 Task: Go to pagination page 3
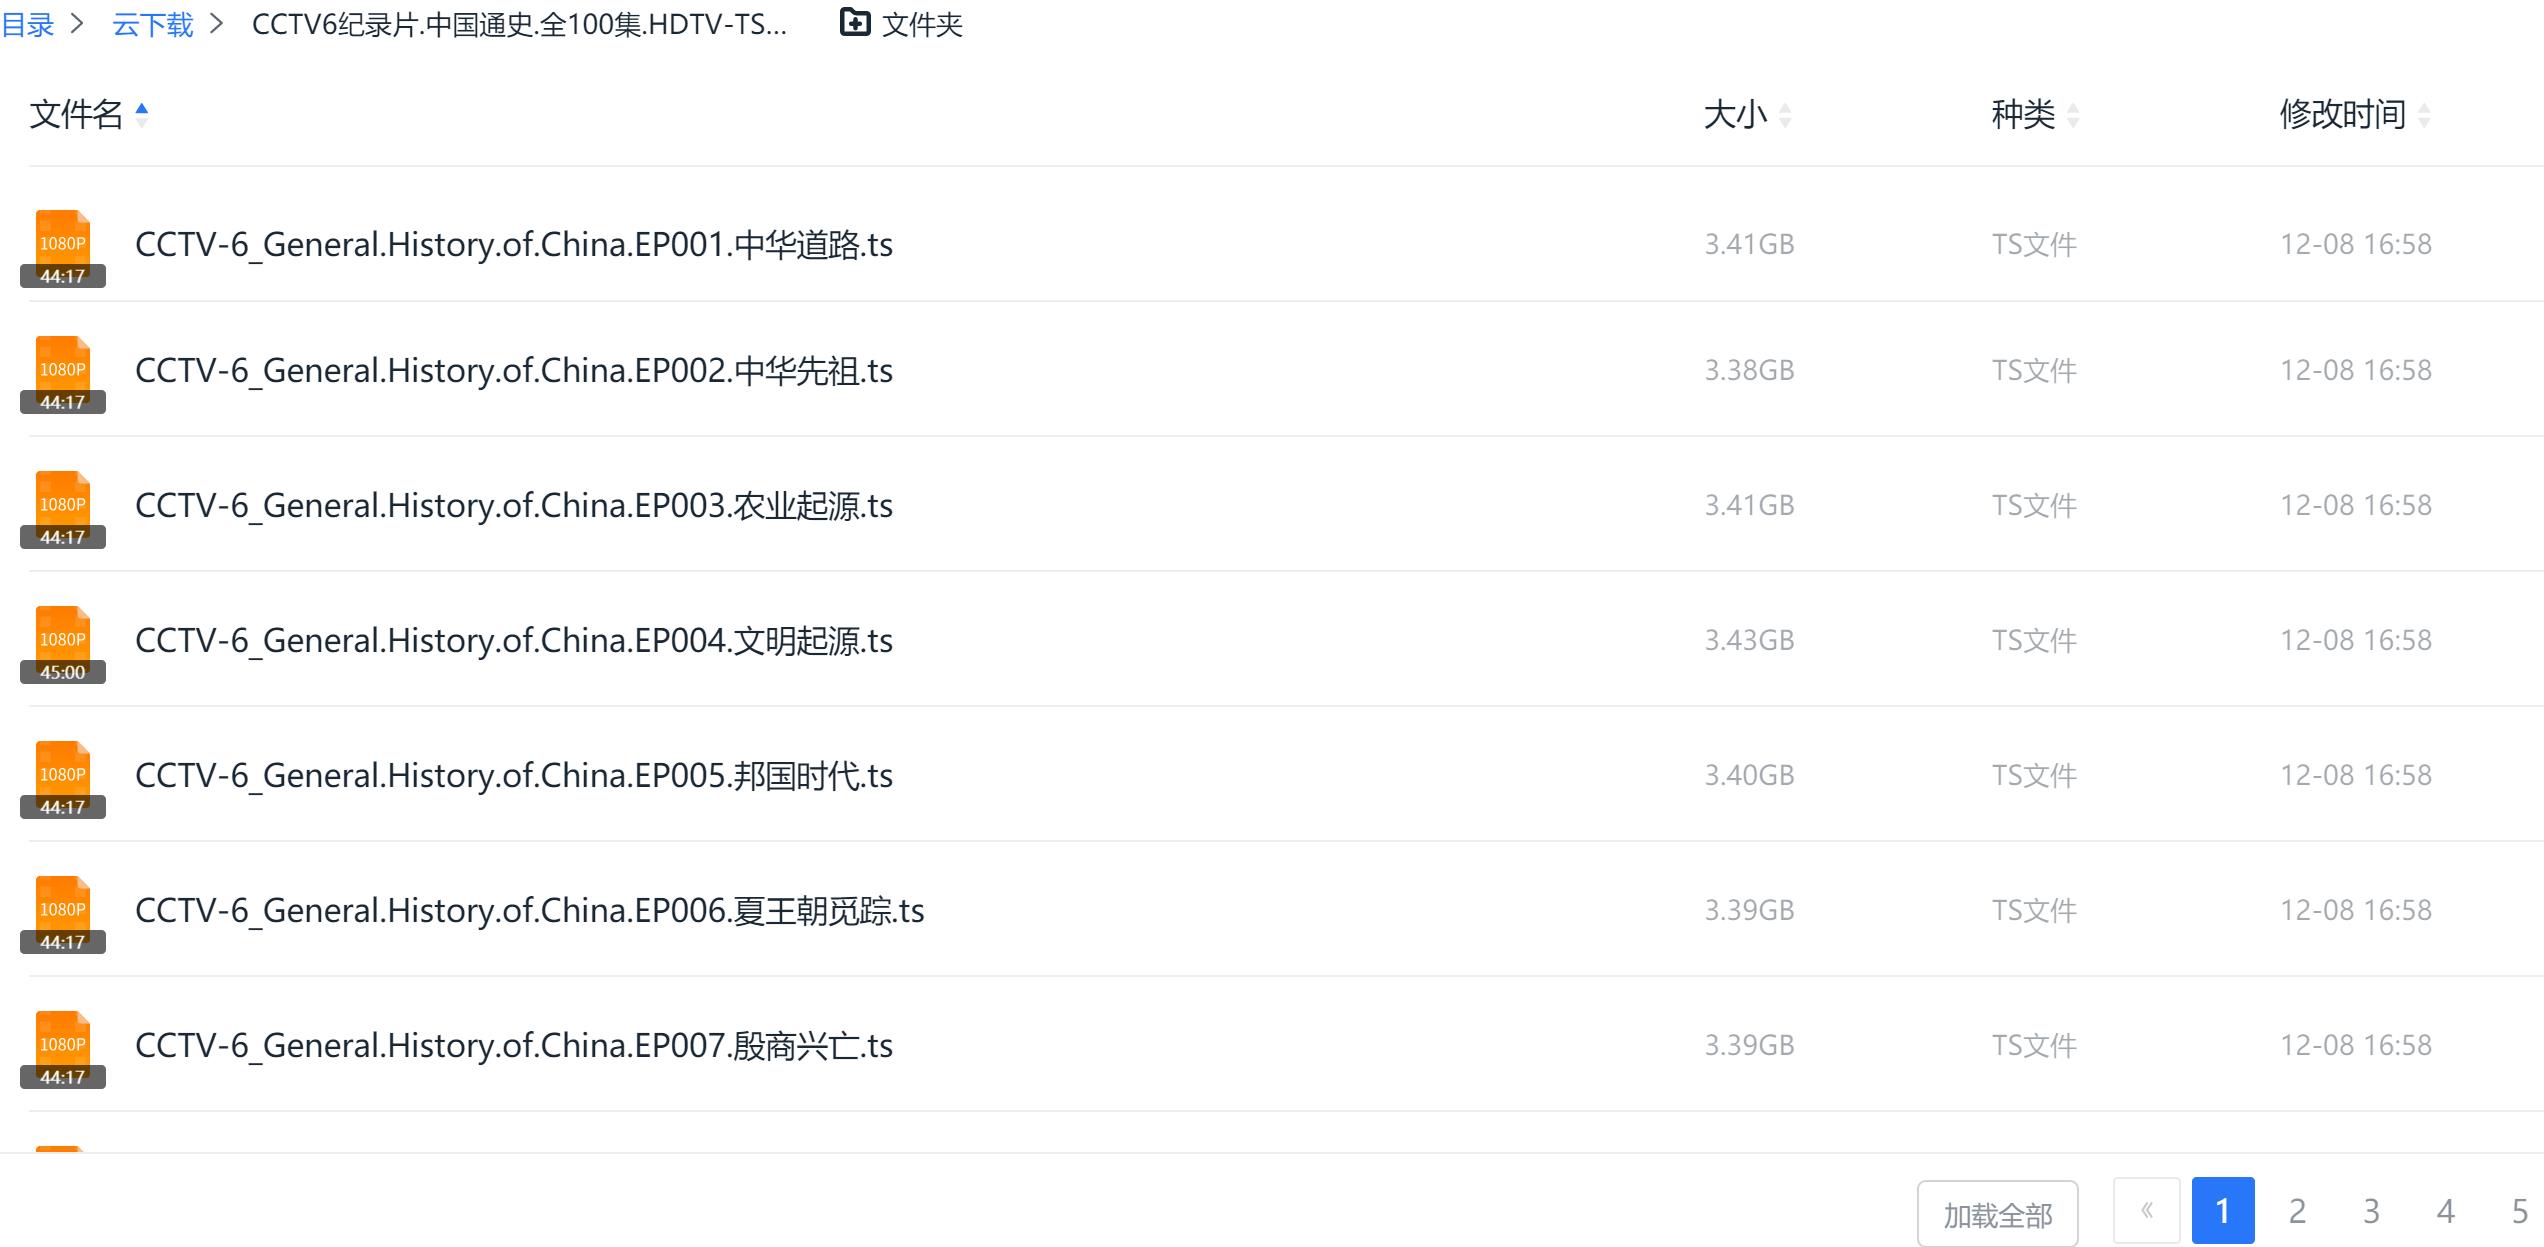pyautogui.click(x=2371, y=1211)
